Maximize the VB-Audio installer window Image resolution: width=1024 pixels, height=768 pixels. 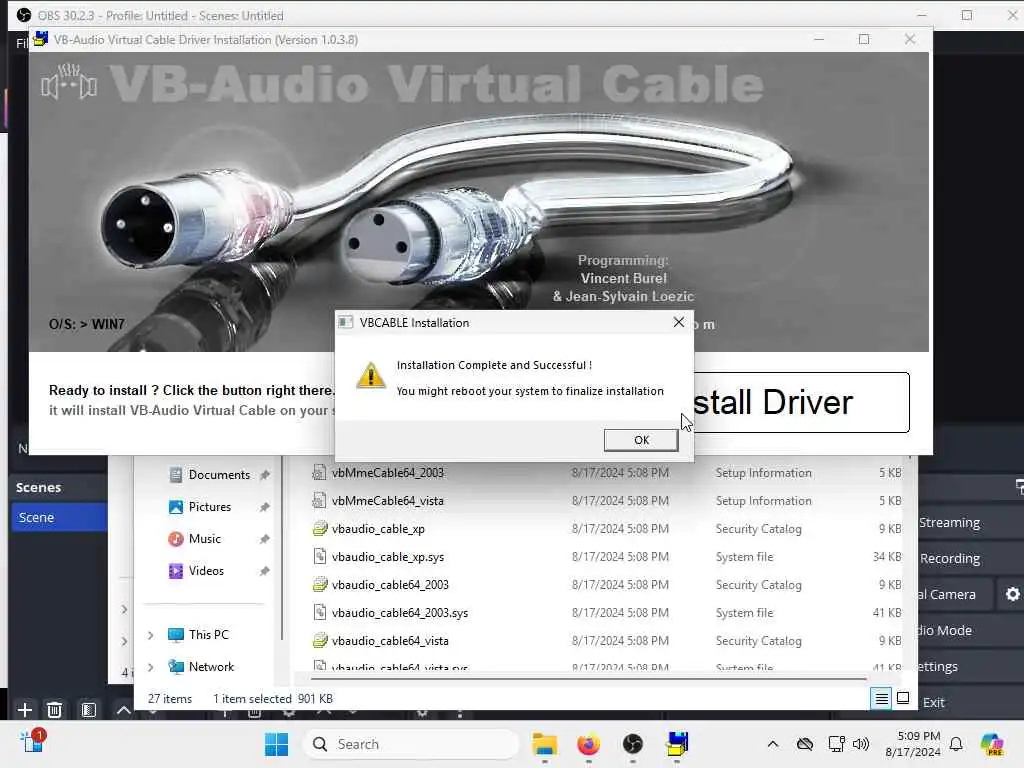tap(863, 39)
